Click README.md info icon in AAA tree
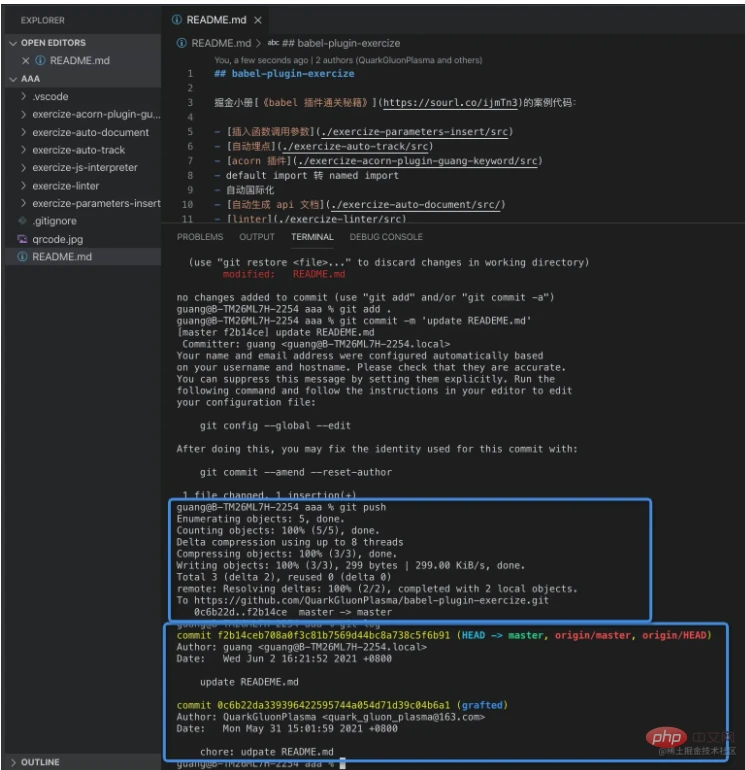This screenshot has width=745, height=770. click(22, 257)
